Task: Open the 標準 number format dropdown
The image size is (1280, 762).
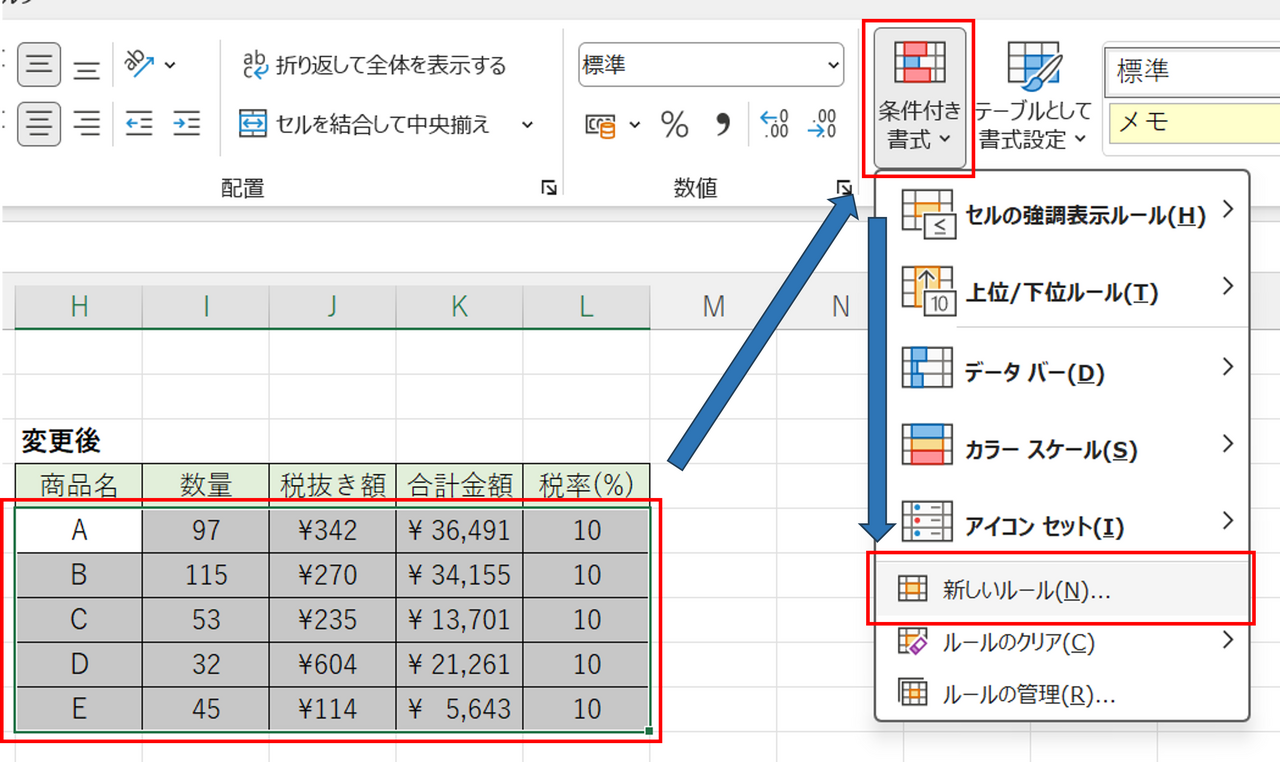Action: [x=711, y=66]
